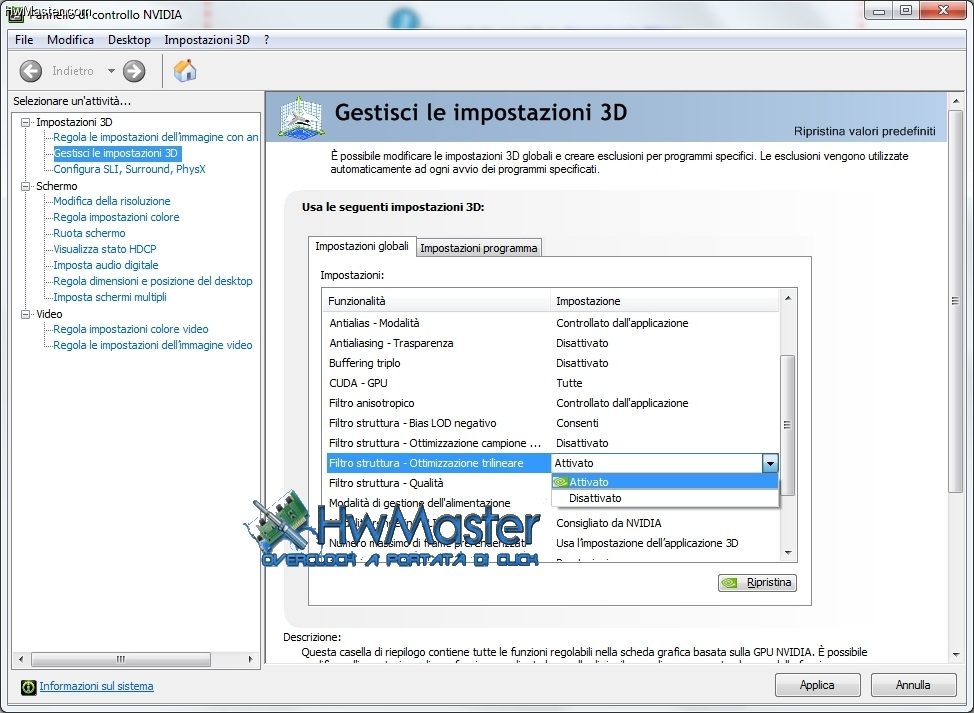Open the ? help menu
This screenshot has width=974, height=713.
click(266, 40)
